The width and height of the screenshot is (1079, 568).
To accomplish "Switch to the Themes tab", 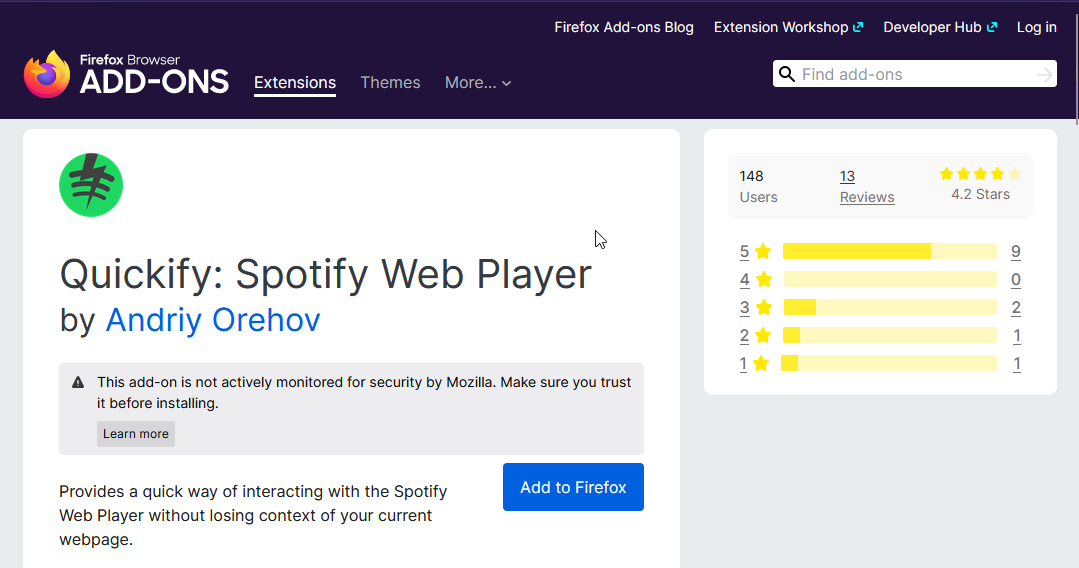I will [x=390, y=83].
